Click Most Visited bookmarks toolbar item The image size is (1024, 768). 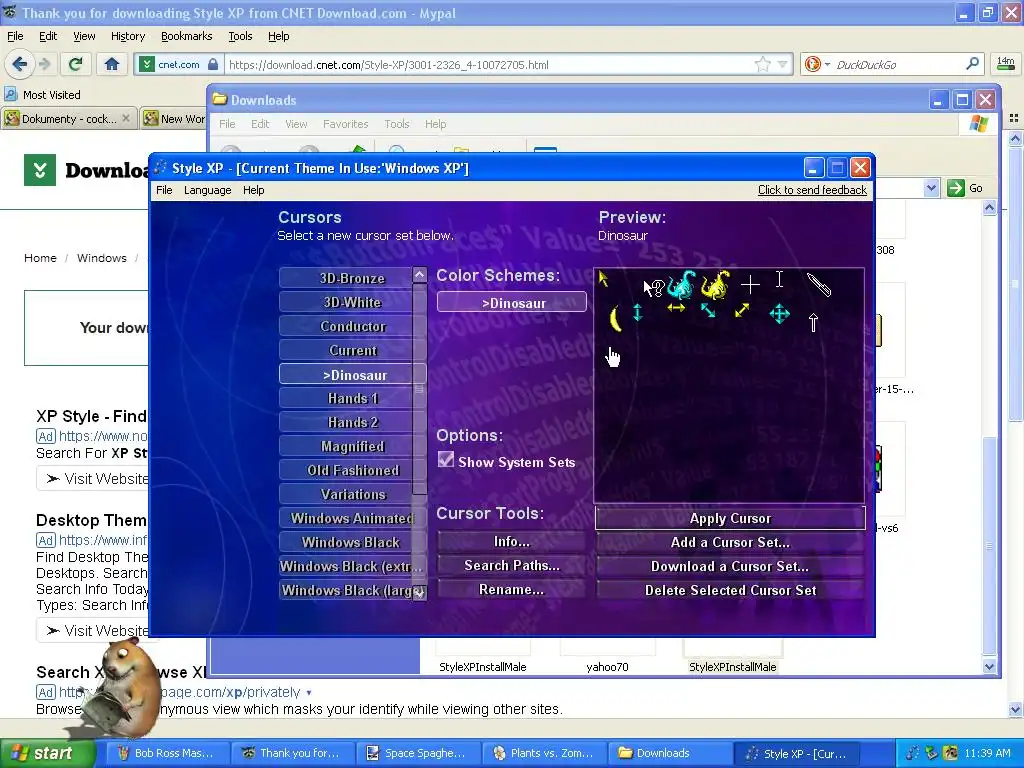coord(43,95)
